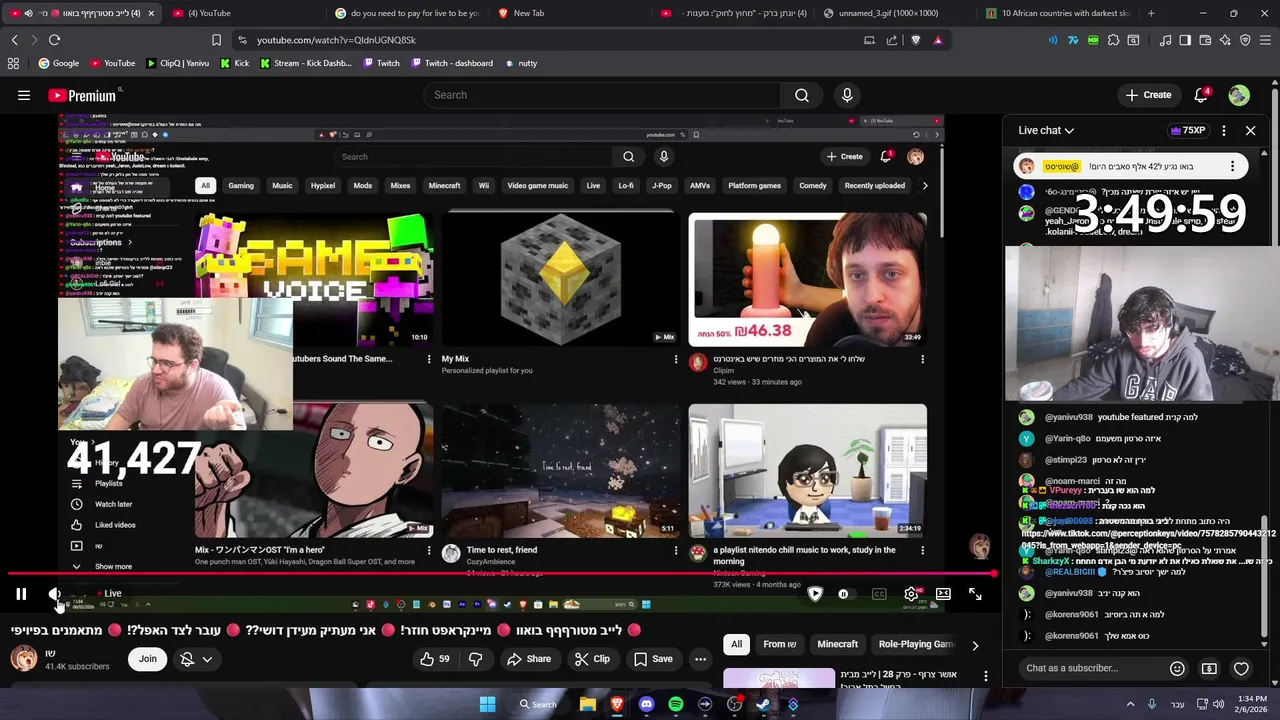
Task: Open pinned chat message options
Action: (1232, 166)
